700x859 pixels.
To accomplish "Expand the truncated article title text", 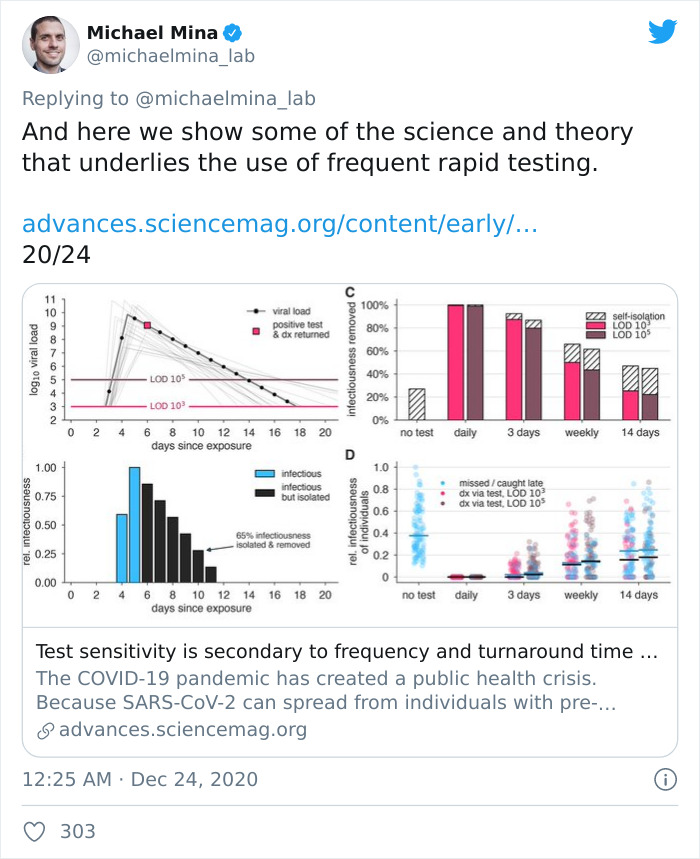I will [345, 649].
